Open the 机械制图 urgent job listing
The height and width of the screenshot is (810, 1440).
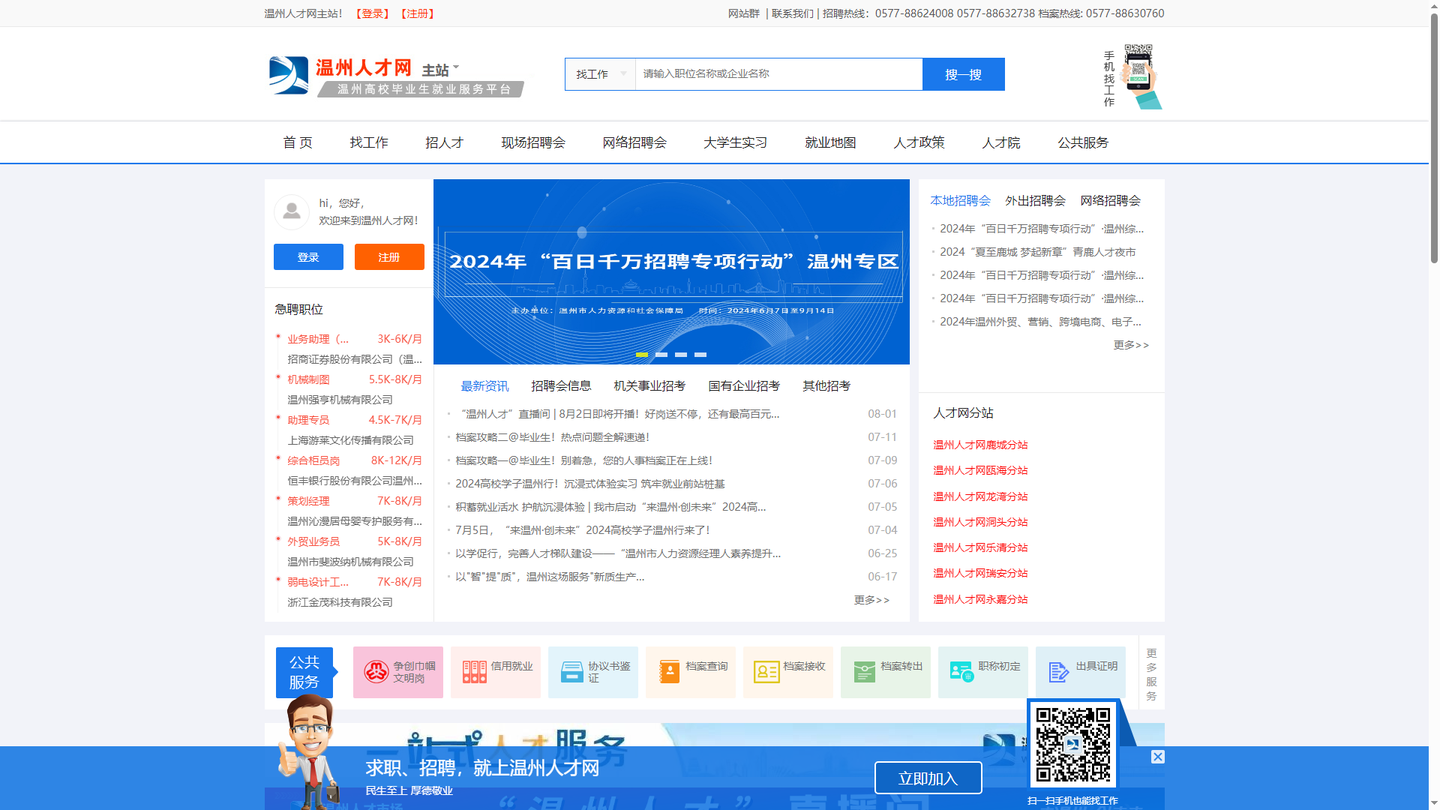tap(308, 380)
